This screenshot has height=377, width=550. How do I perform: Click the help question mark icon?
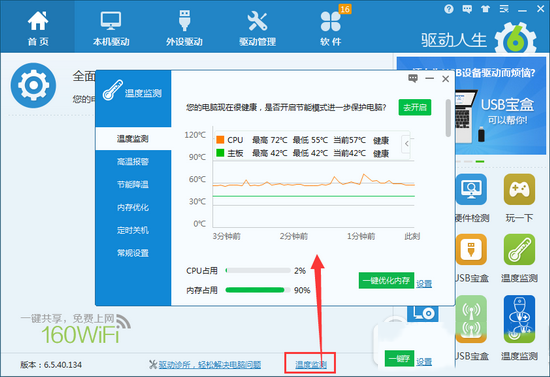(449, 9)
